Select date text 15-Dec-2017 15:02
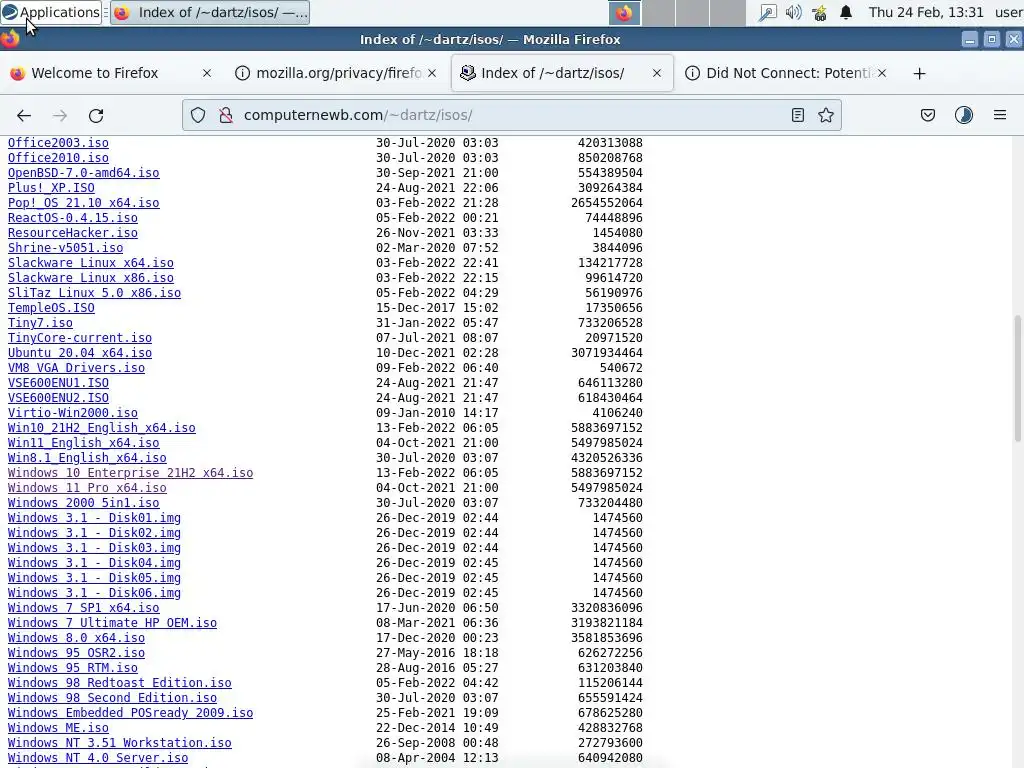The height and width of the screenshot is (768, 1024). 437,308
